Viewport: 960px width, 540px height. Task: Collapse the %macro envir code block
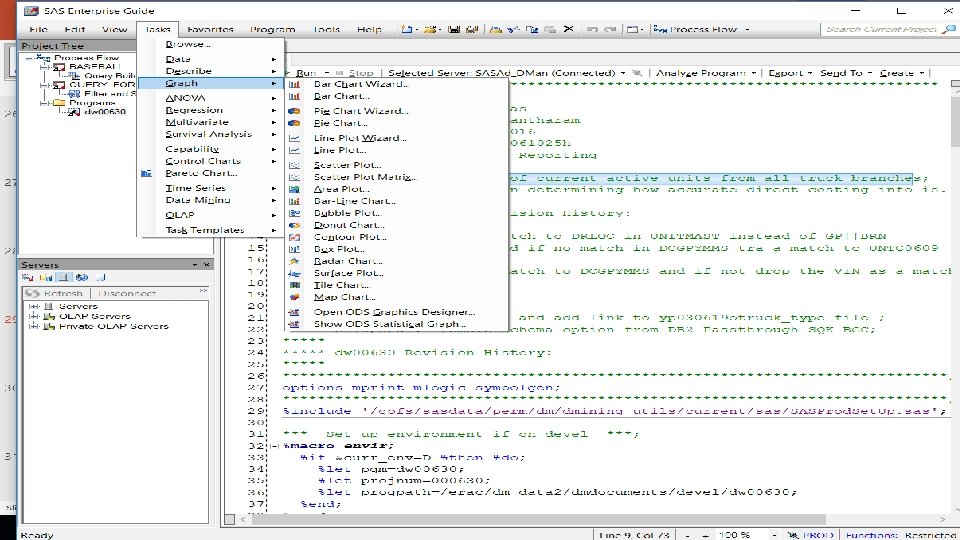click(x=274, y=444)
